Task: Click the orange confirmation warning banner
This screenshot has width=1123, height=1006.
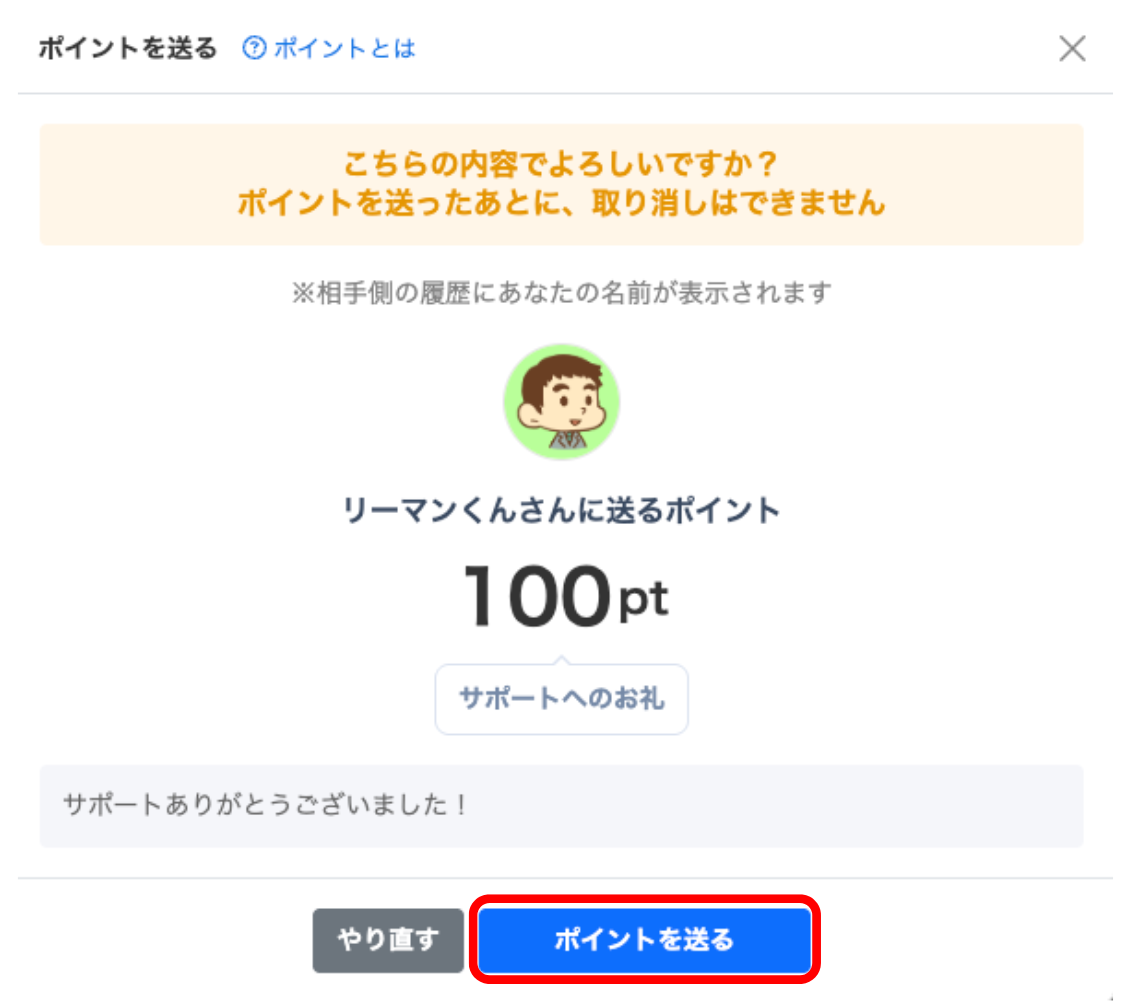Action: click(561, 185)
